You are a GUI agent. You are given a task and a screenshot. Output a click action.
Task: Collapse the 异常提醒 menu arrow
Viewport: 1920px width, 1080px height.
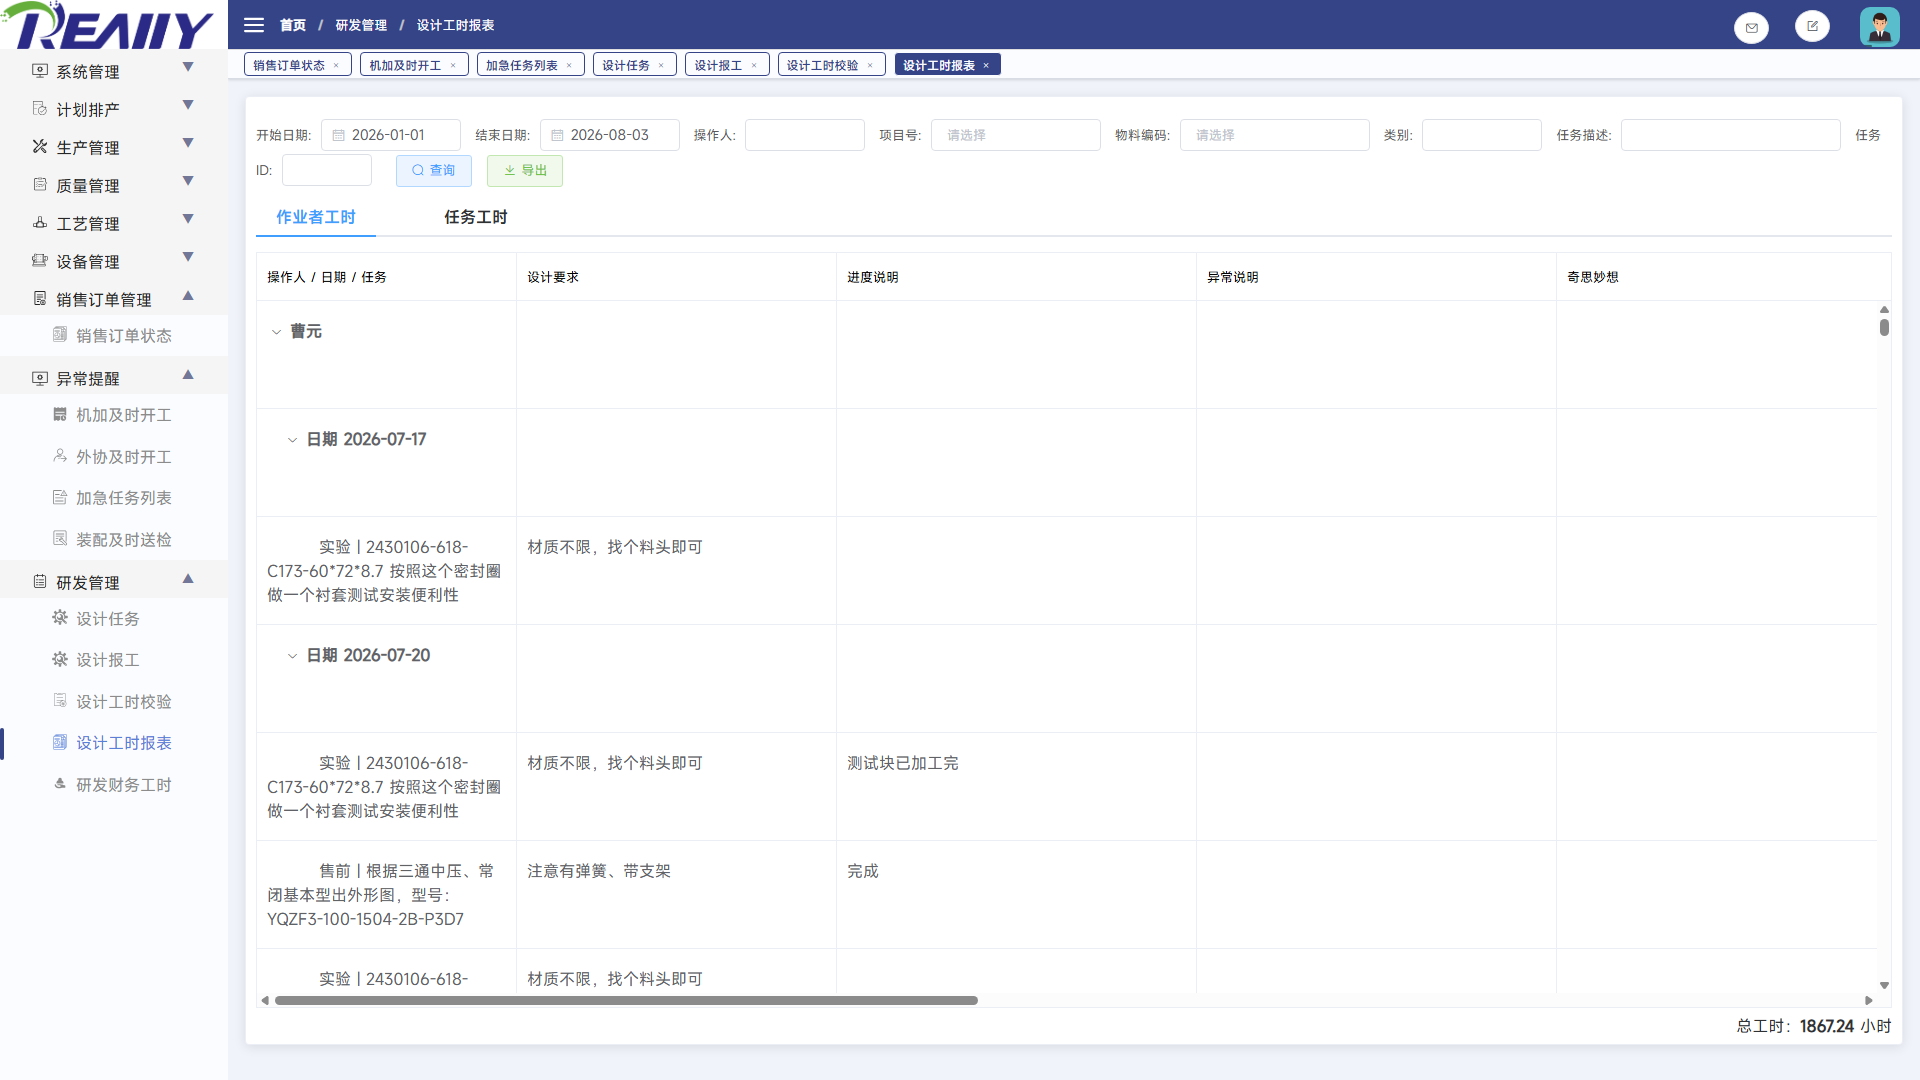[x=188, y=375]
